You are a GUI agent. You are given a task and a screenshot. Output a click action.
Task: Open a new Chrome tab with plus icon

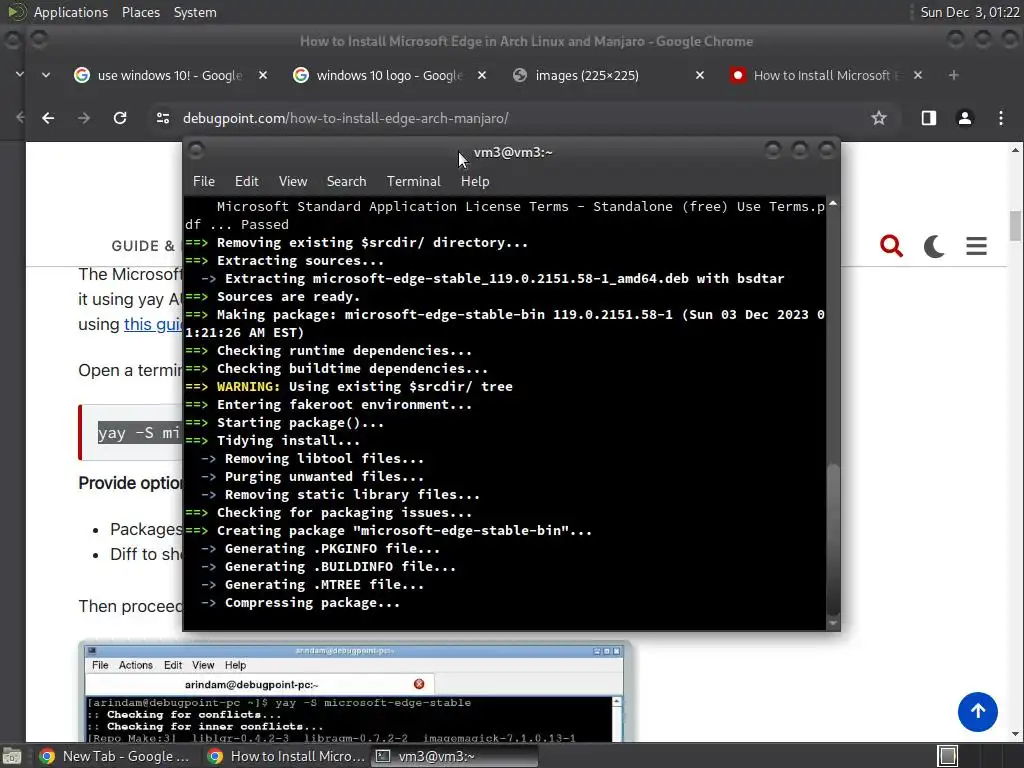[x=953, y=75]
